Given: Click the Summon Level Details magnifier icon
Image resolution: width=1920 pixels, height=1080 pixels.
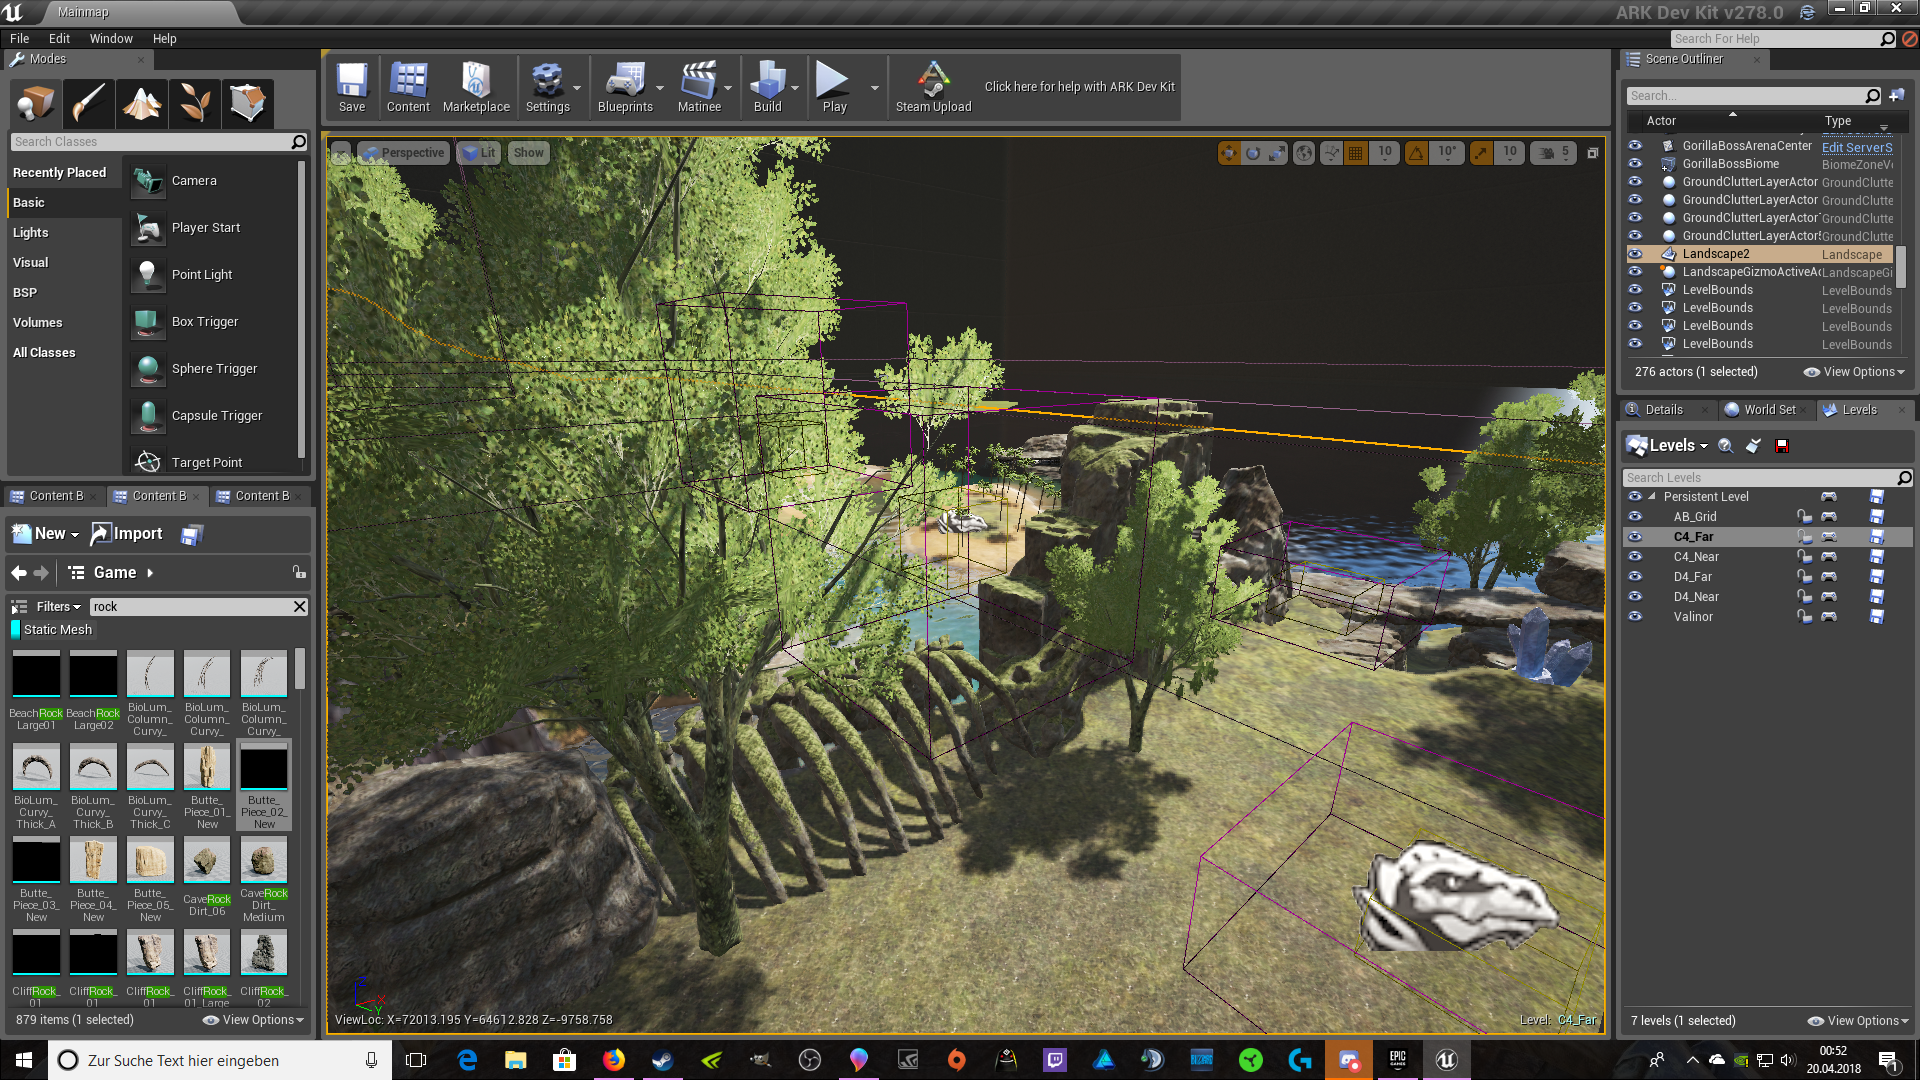Looking at the screenshot, I should pos(1725,446).
